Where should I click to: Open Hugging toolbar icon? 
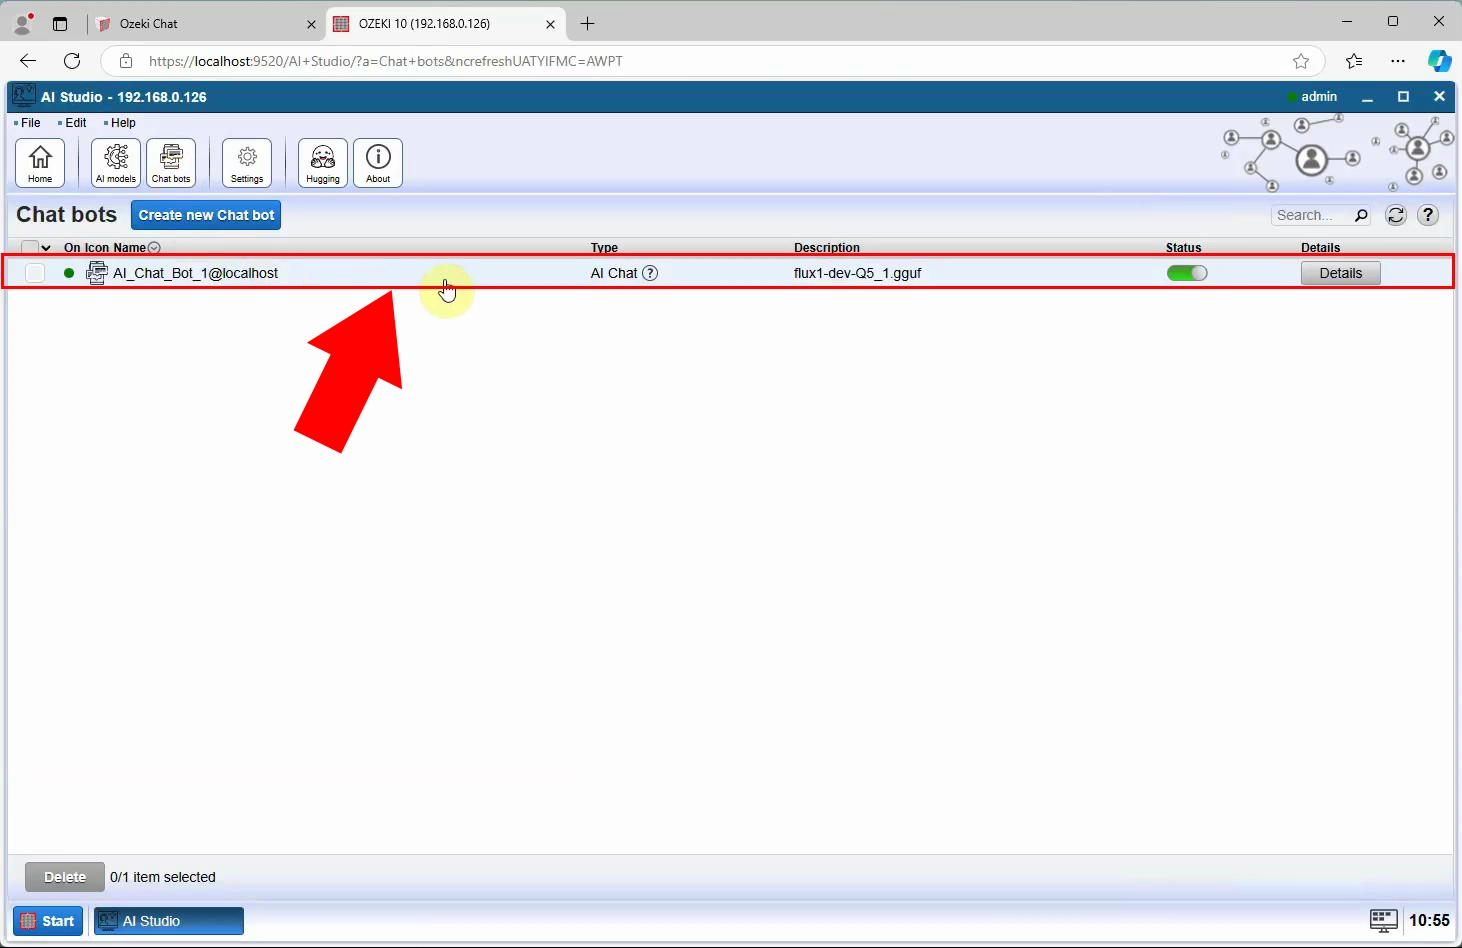click(323, 163)
